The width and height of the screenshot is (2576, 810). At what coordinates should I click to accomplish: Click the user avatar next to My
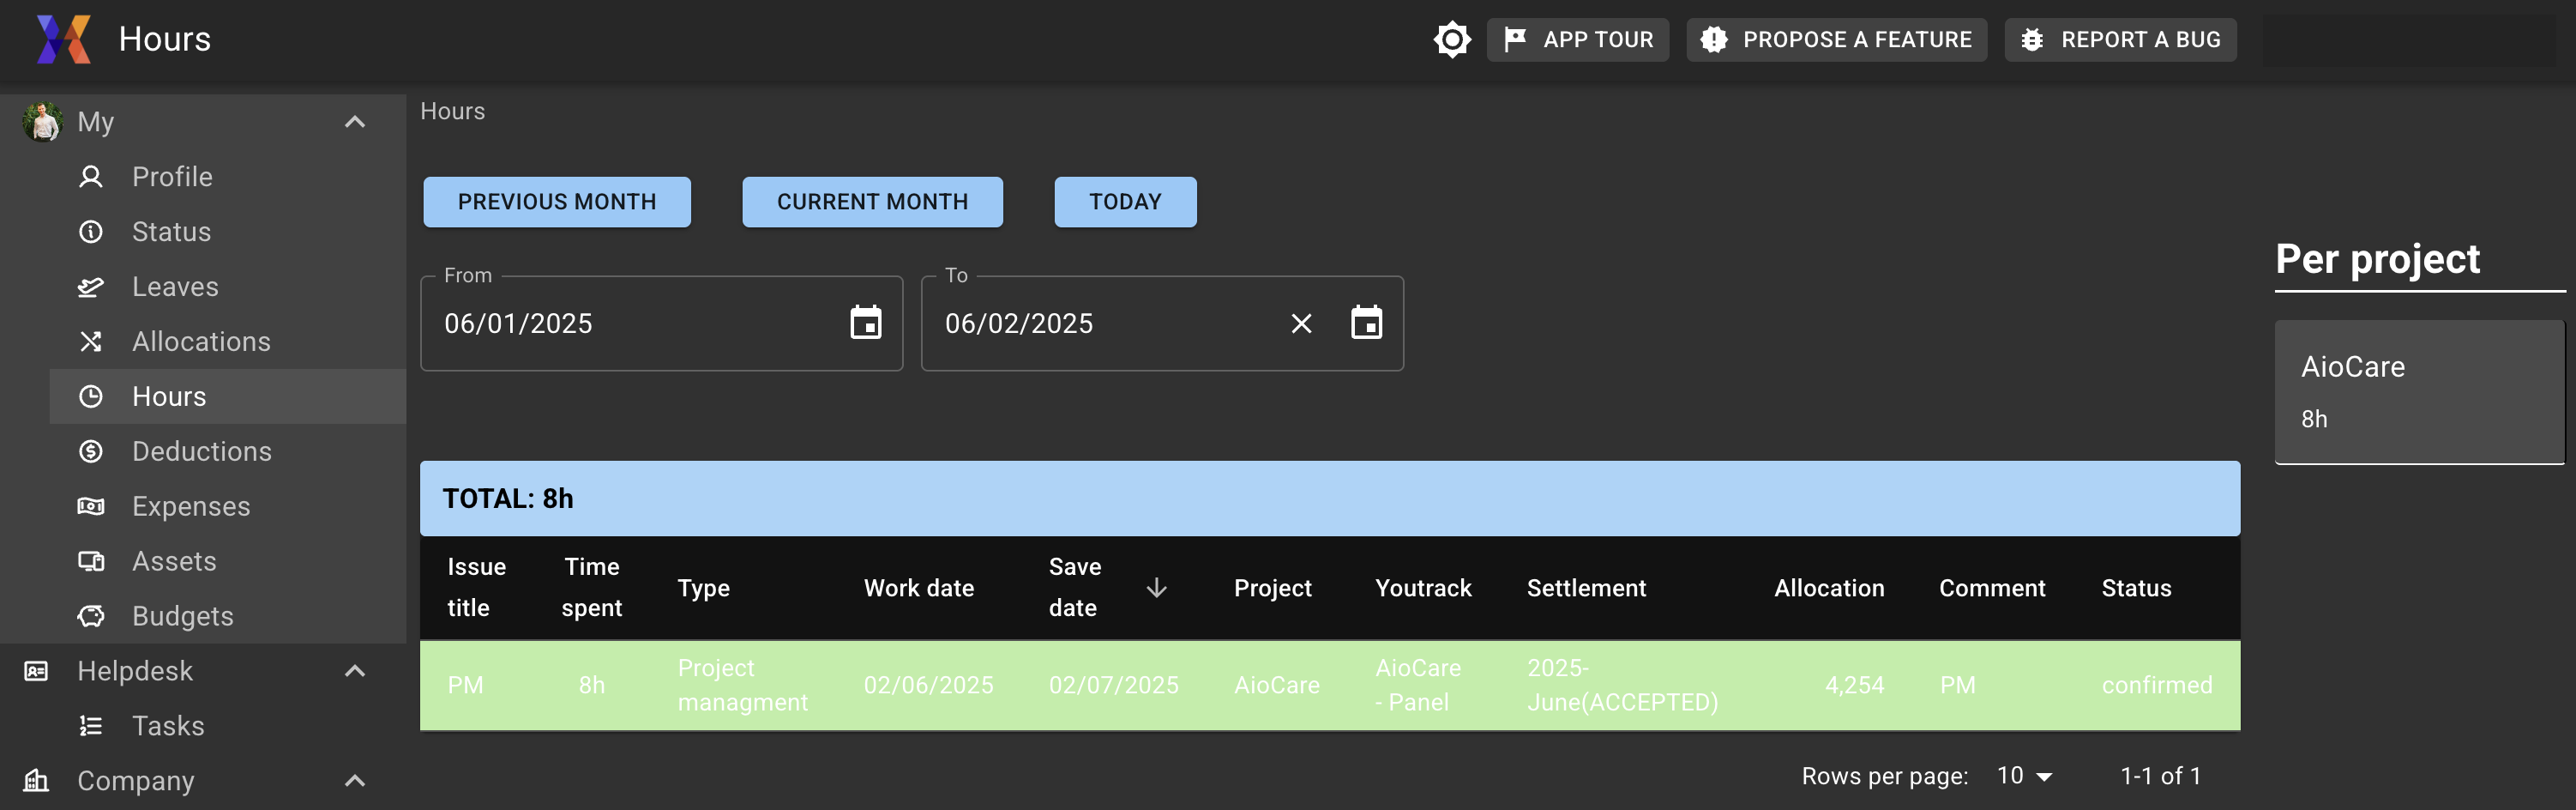coord(42,122)
